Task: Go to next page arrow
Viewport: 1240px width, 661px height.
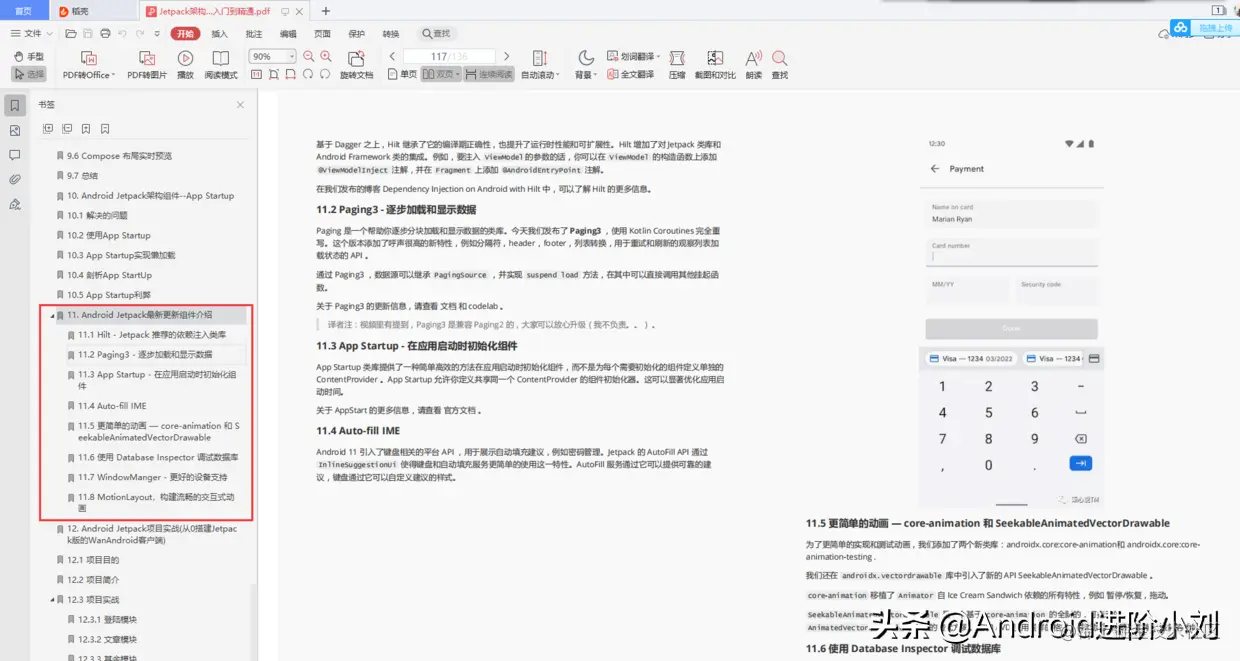Action: click(x=507, y=57)
